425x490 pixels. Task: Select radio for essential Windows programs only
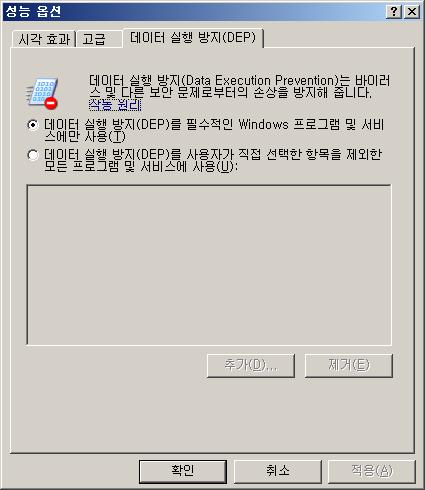(33, 125)
